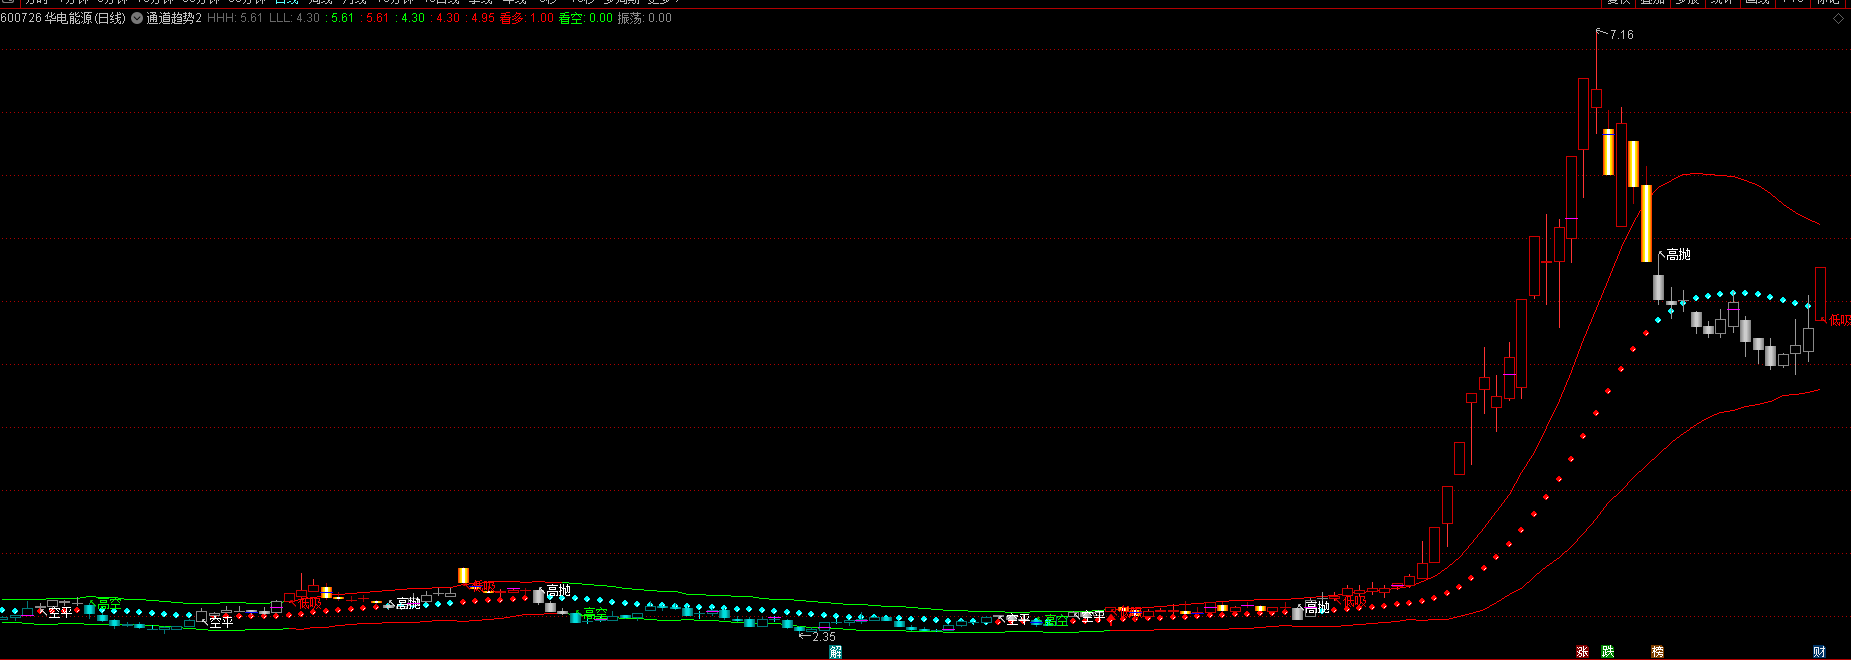
Task: Click the 通道趋势2 indicator name
Action: pyautogui.click(x=174, y=18)
